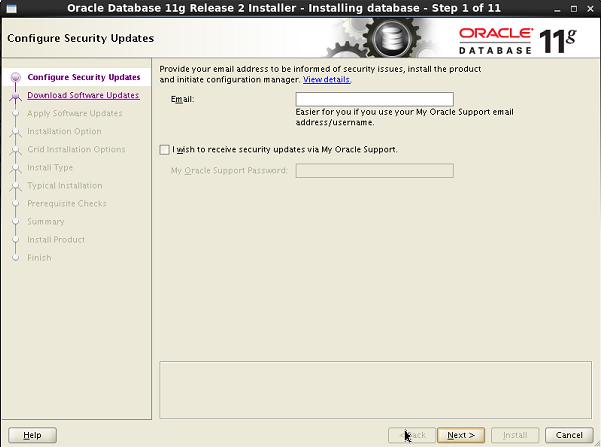This screenshot has width=601, height=447.
Task: Select Apply Software Updates step
Action: 75,113
